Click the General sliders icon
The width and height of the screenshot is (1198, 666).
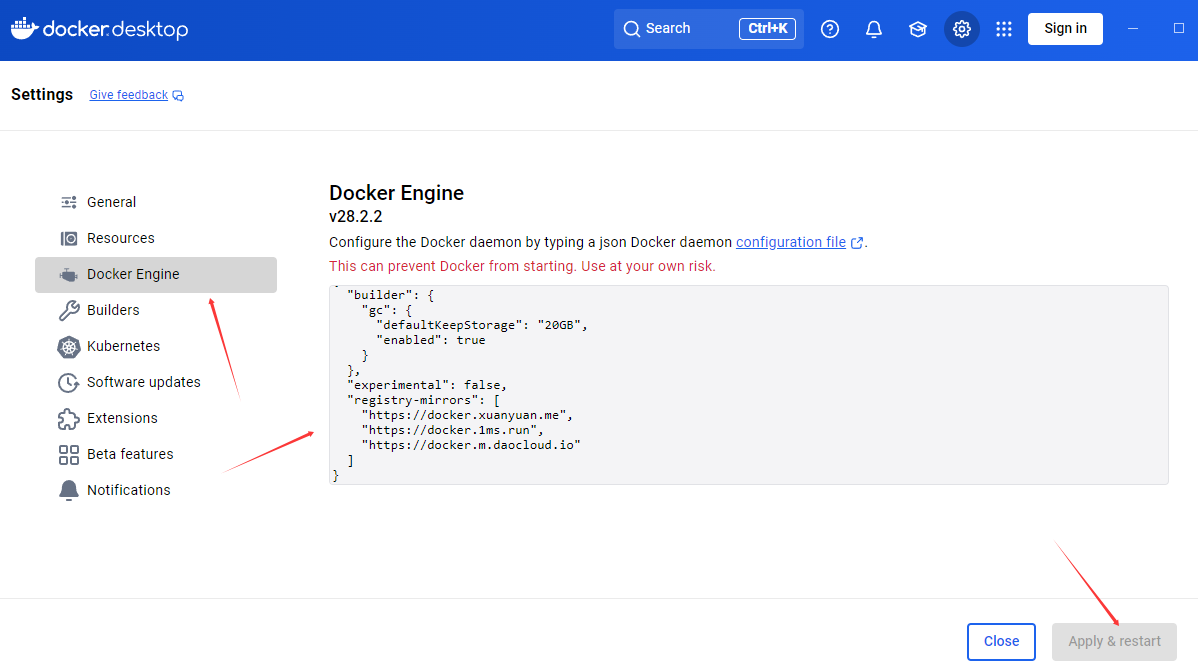pyautogui.click(x=69, y=202)
